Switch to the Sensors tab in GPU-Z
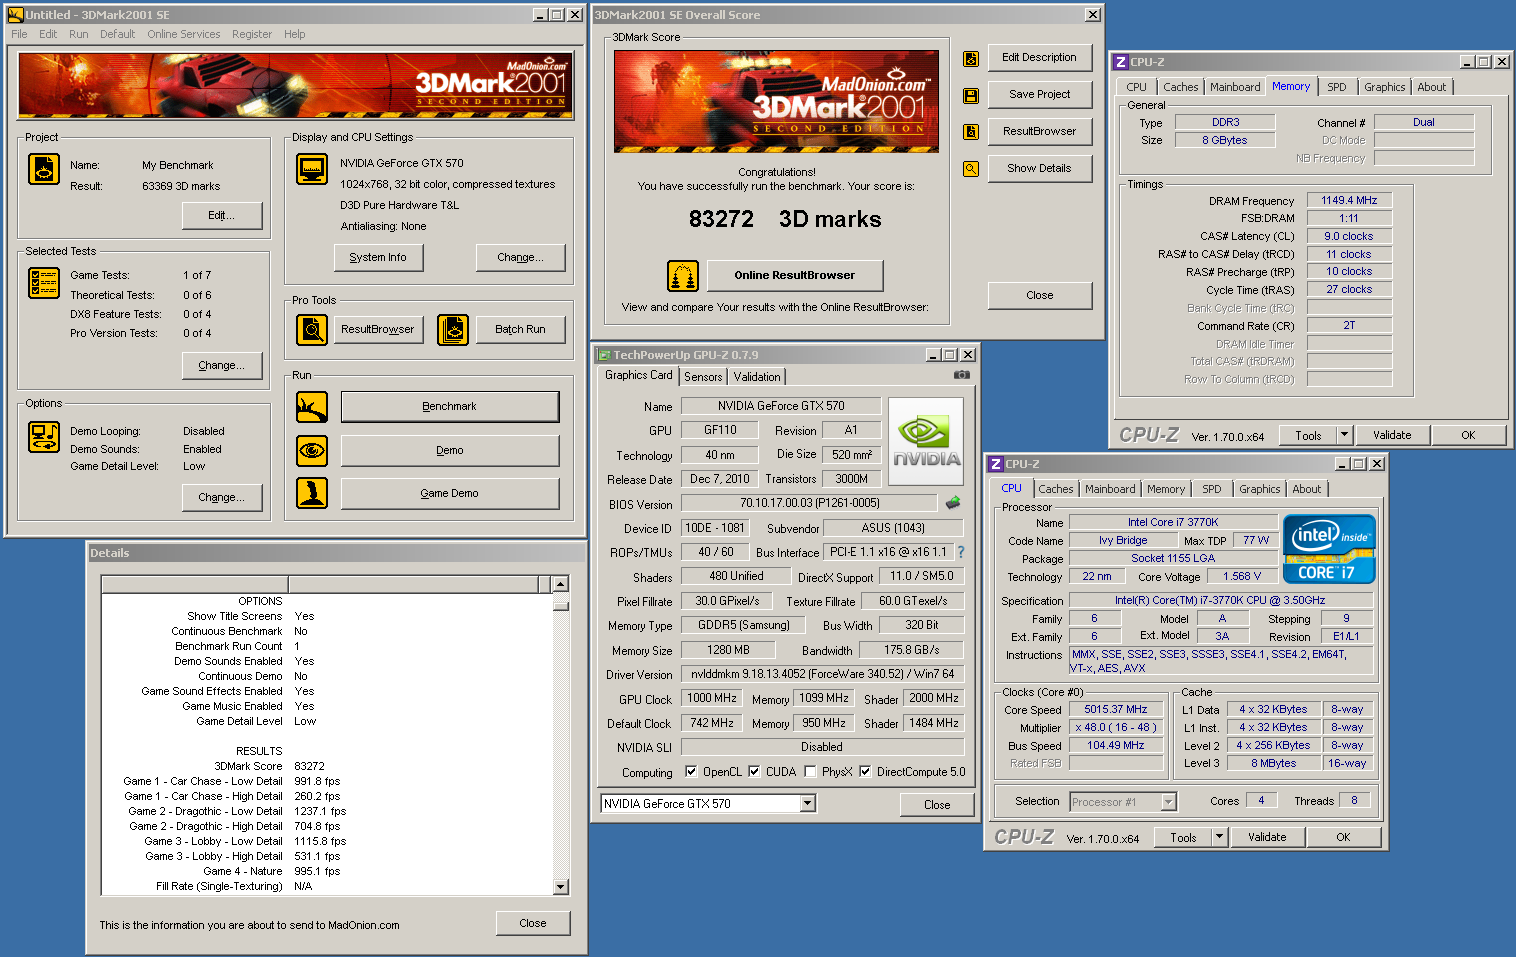 (703, 377)
